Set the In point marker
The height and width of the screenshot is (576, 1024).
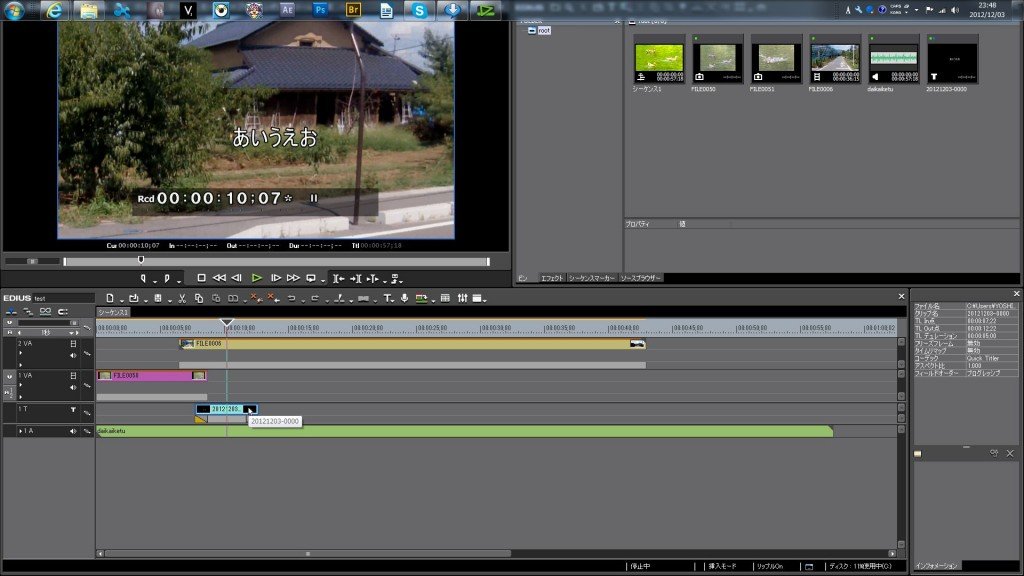[x=144, y=278]
